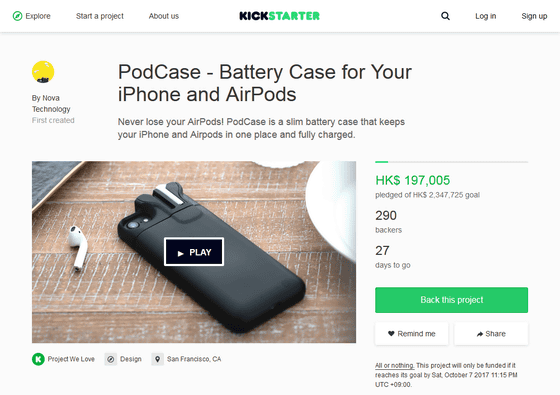Click the All or nothing link
The image size is (560, 395).
click(395, 365)
